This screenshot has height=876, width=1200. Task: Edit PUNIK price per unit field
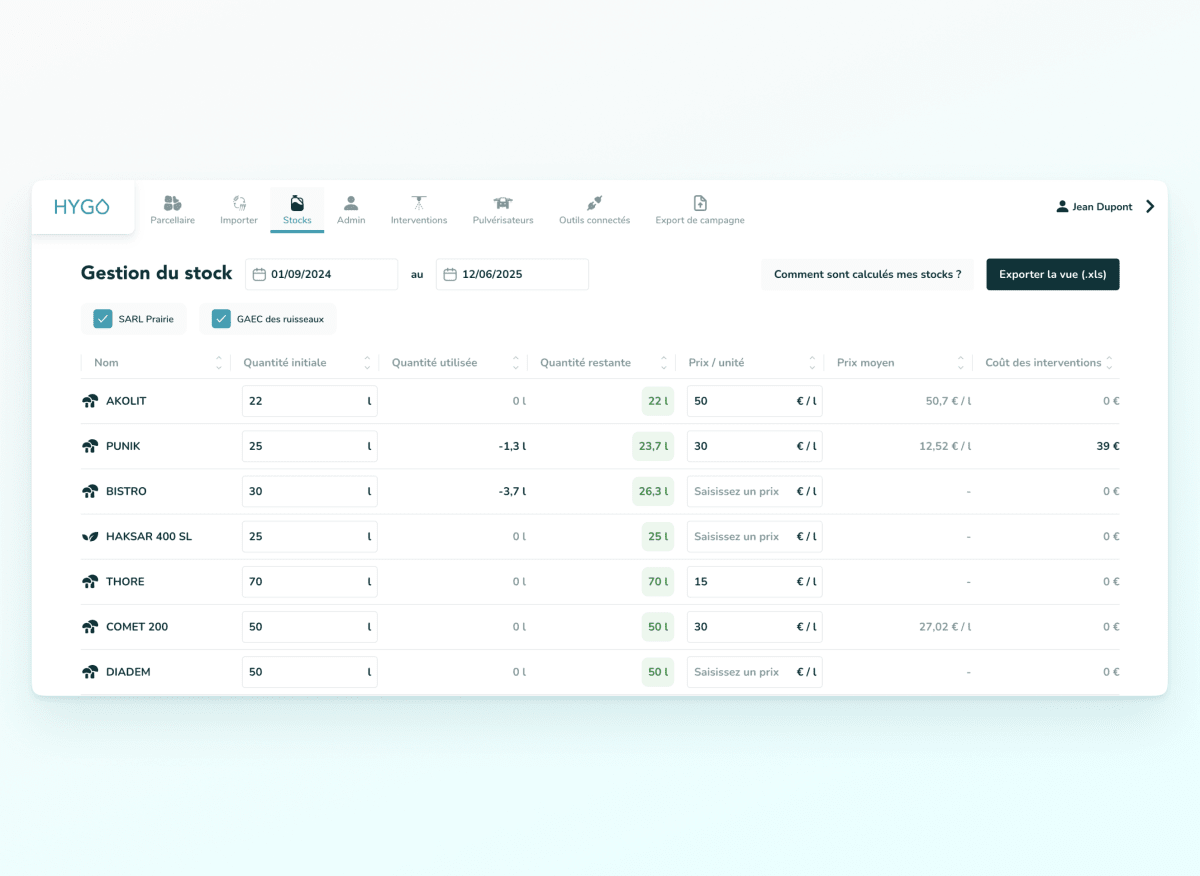(x=754, y=446)
